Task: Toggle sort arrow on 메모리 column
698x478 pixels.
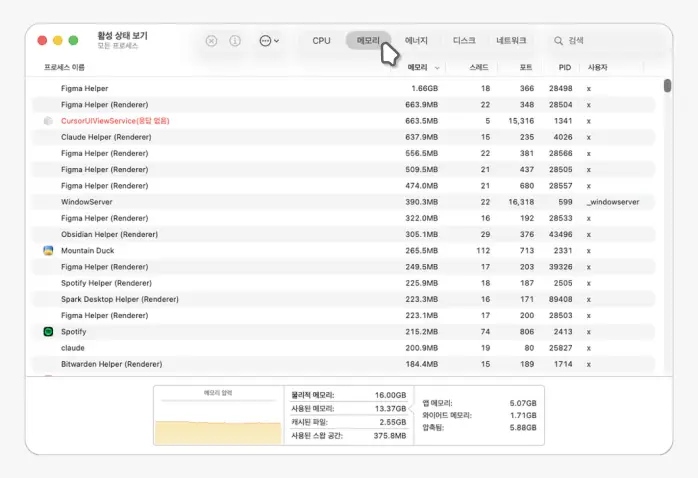Action: tap(437, 68)
